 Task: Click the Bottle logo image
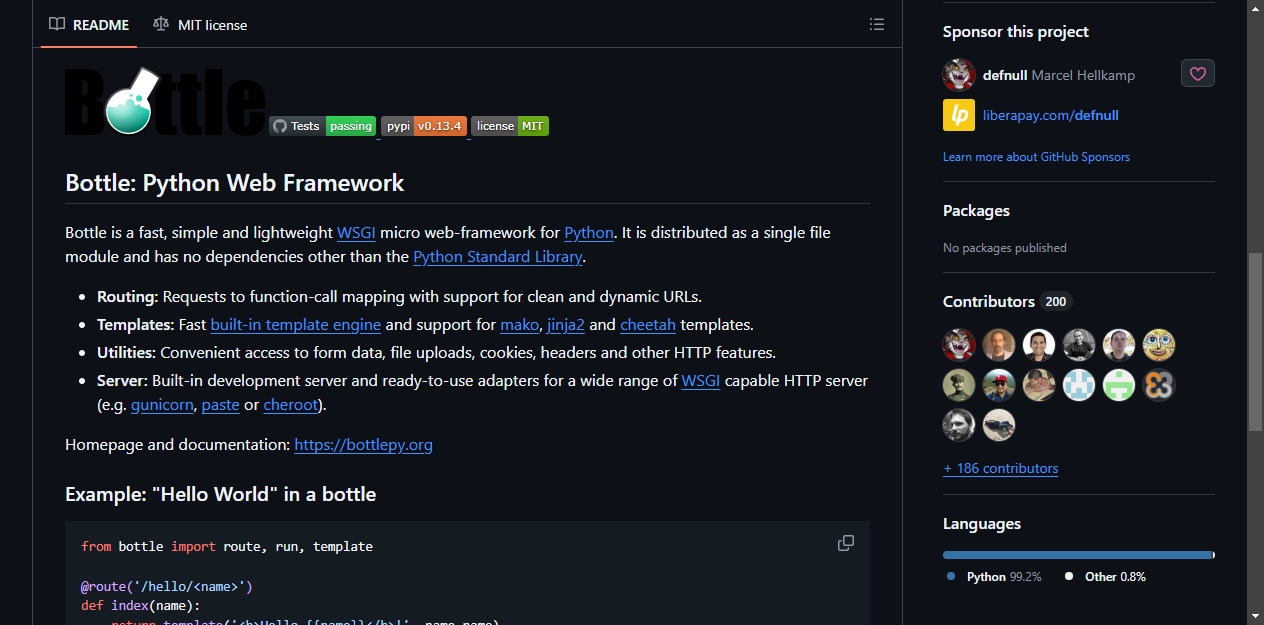point(165,101)
